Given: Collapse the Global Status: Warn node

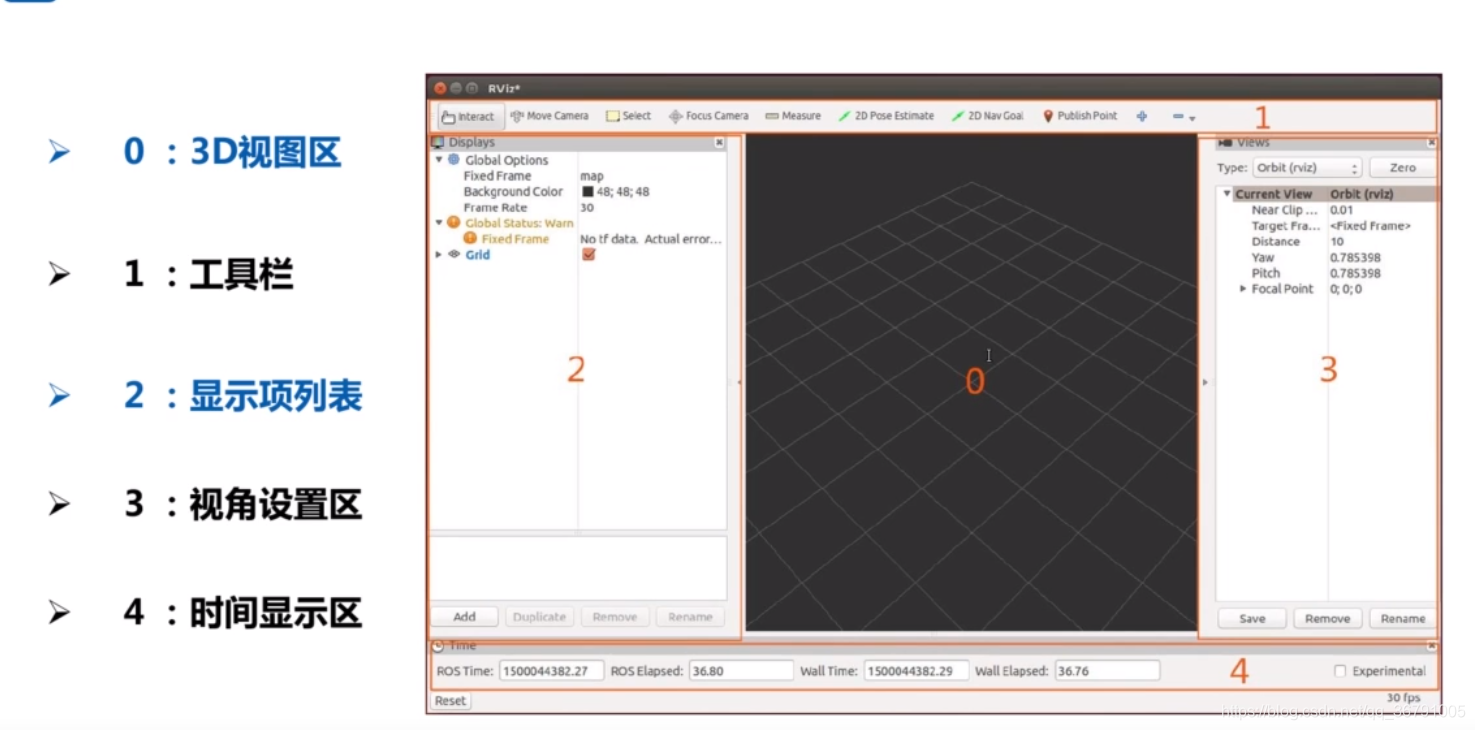Looking at the screenshot, I should pyautogui.click(x=439, y=223).
